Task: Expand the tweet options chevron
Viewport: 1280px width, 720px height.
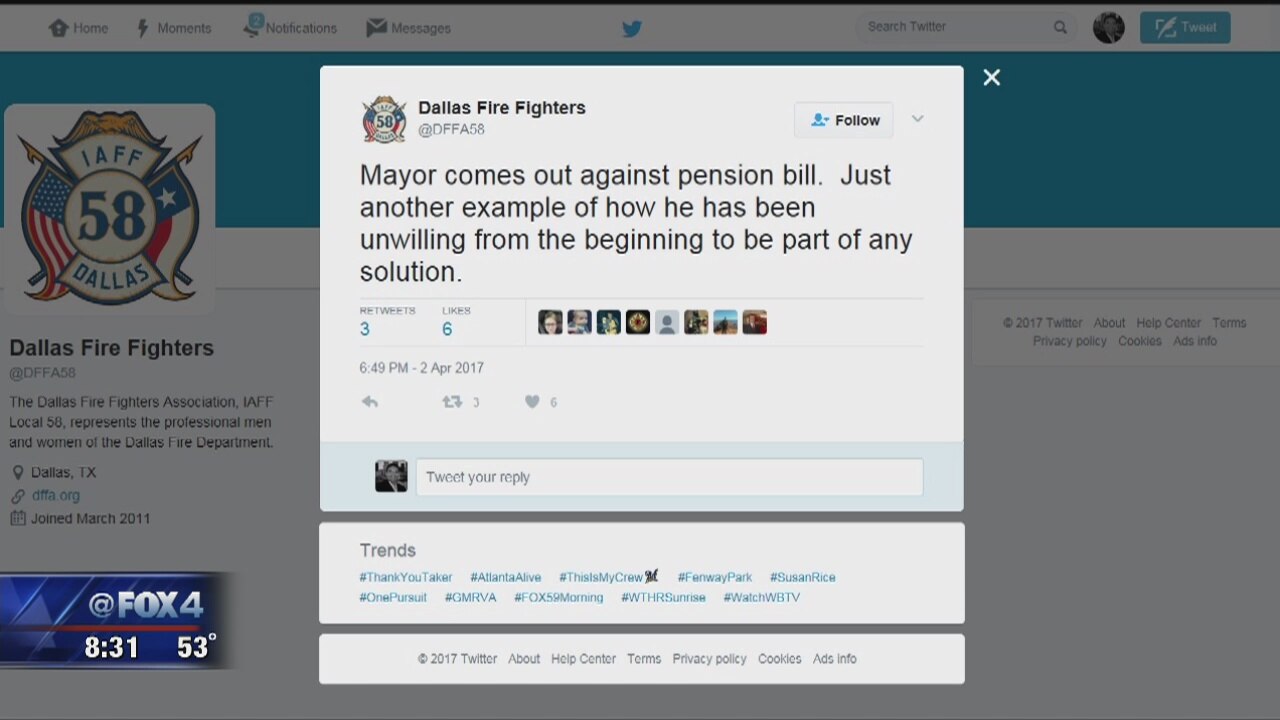Action: pos(917,119)
